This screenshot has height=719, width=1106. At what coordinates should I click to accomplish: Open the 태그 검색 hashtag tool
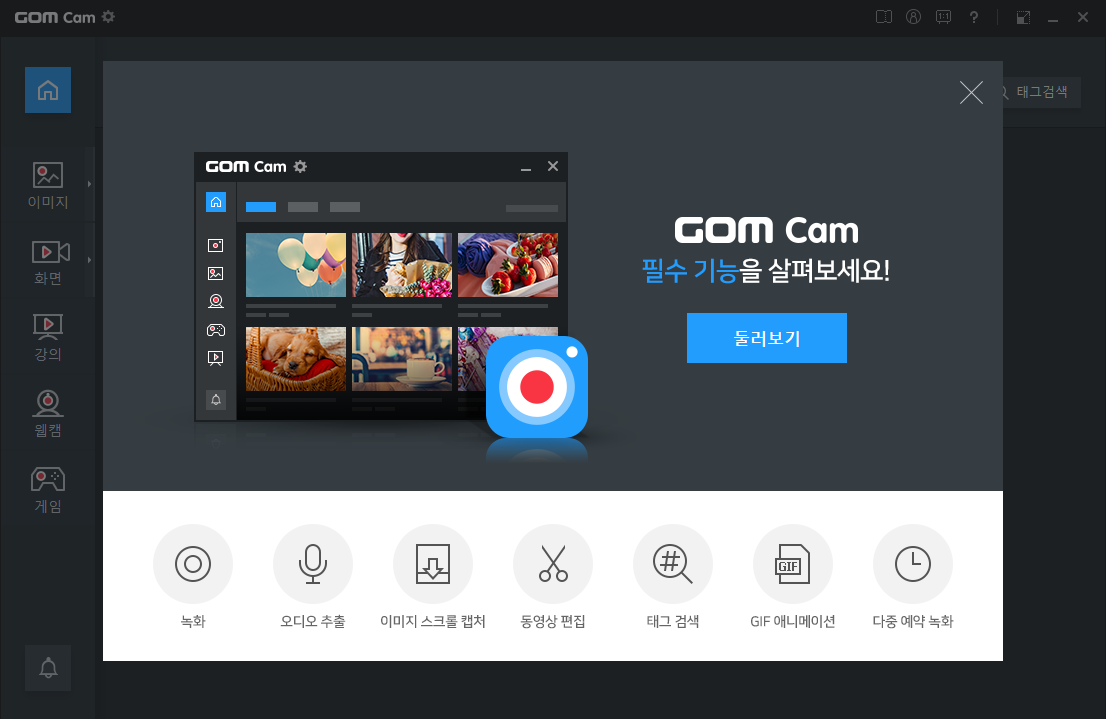coord(673,563)
